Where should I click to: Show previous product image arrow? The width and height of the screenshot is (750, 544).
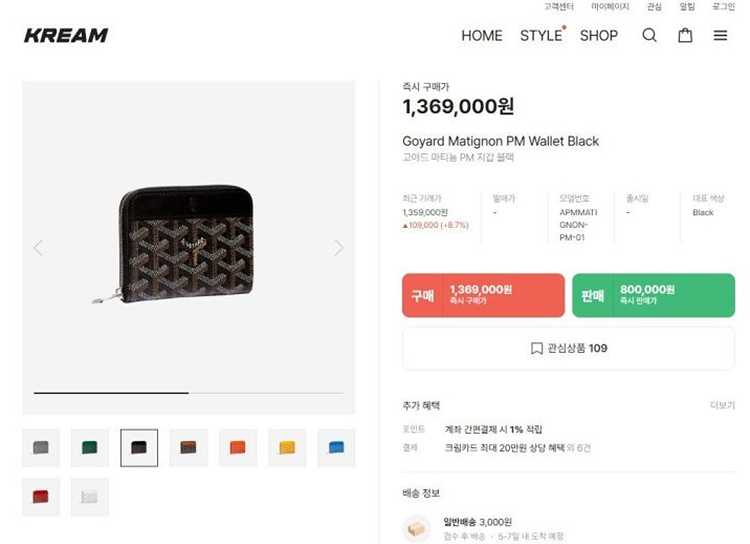point(38,248)
